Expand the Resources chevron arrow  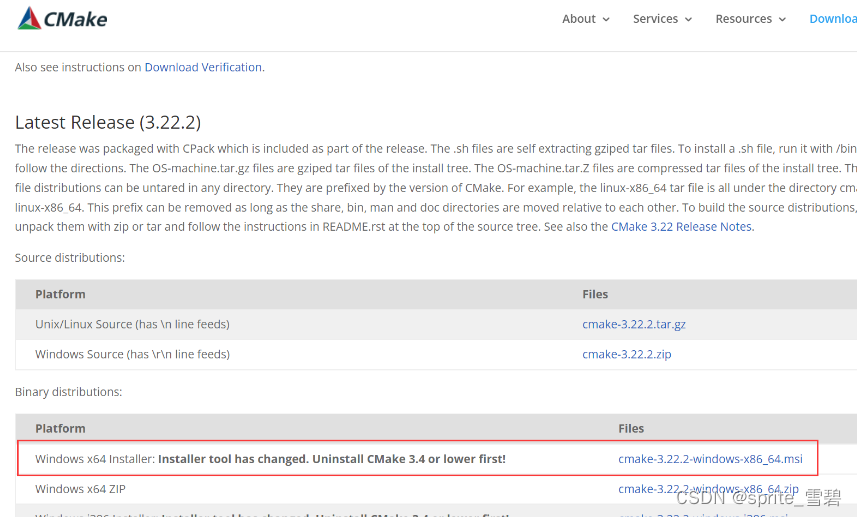click(x=782, y=20)
